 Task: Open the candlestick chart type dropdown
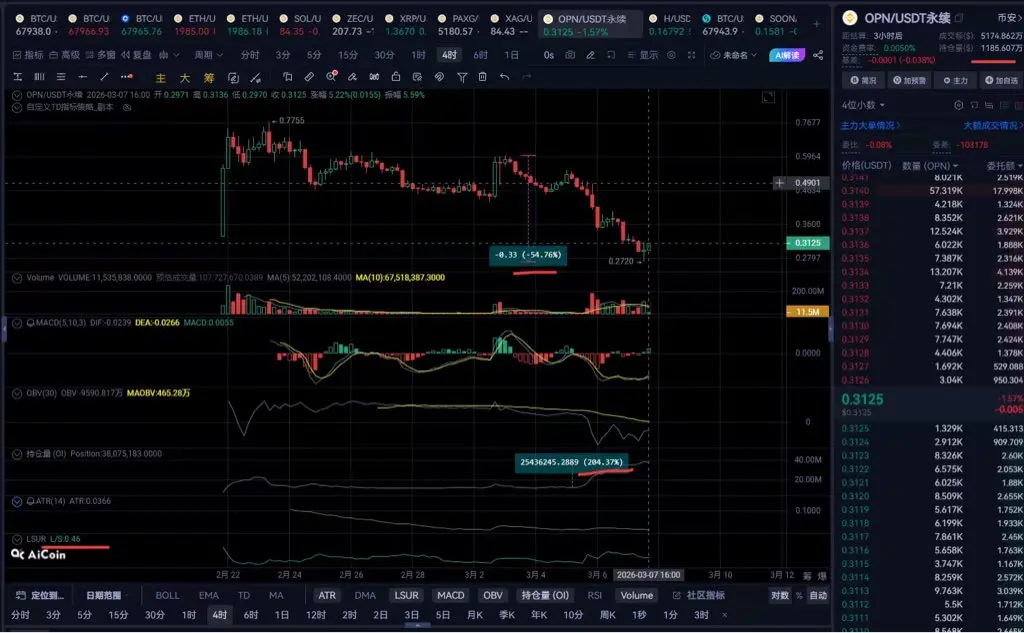(168, 55)
